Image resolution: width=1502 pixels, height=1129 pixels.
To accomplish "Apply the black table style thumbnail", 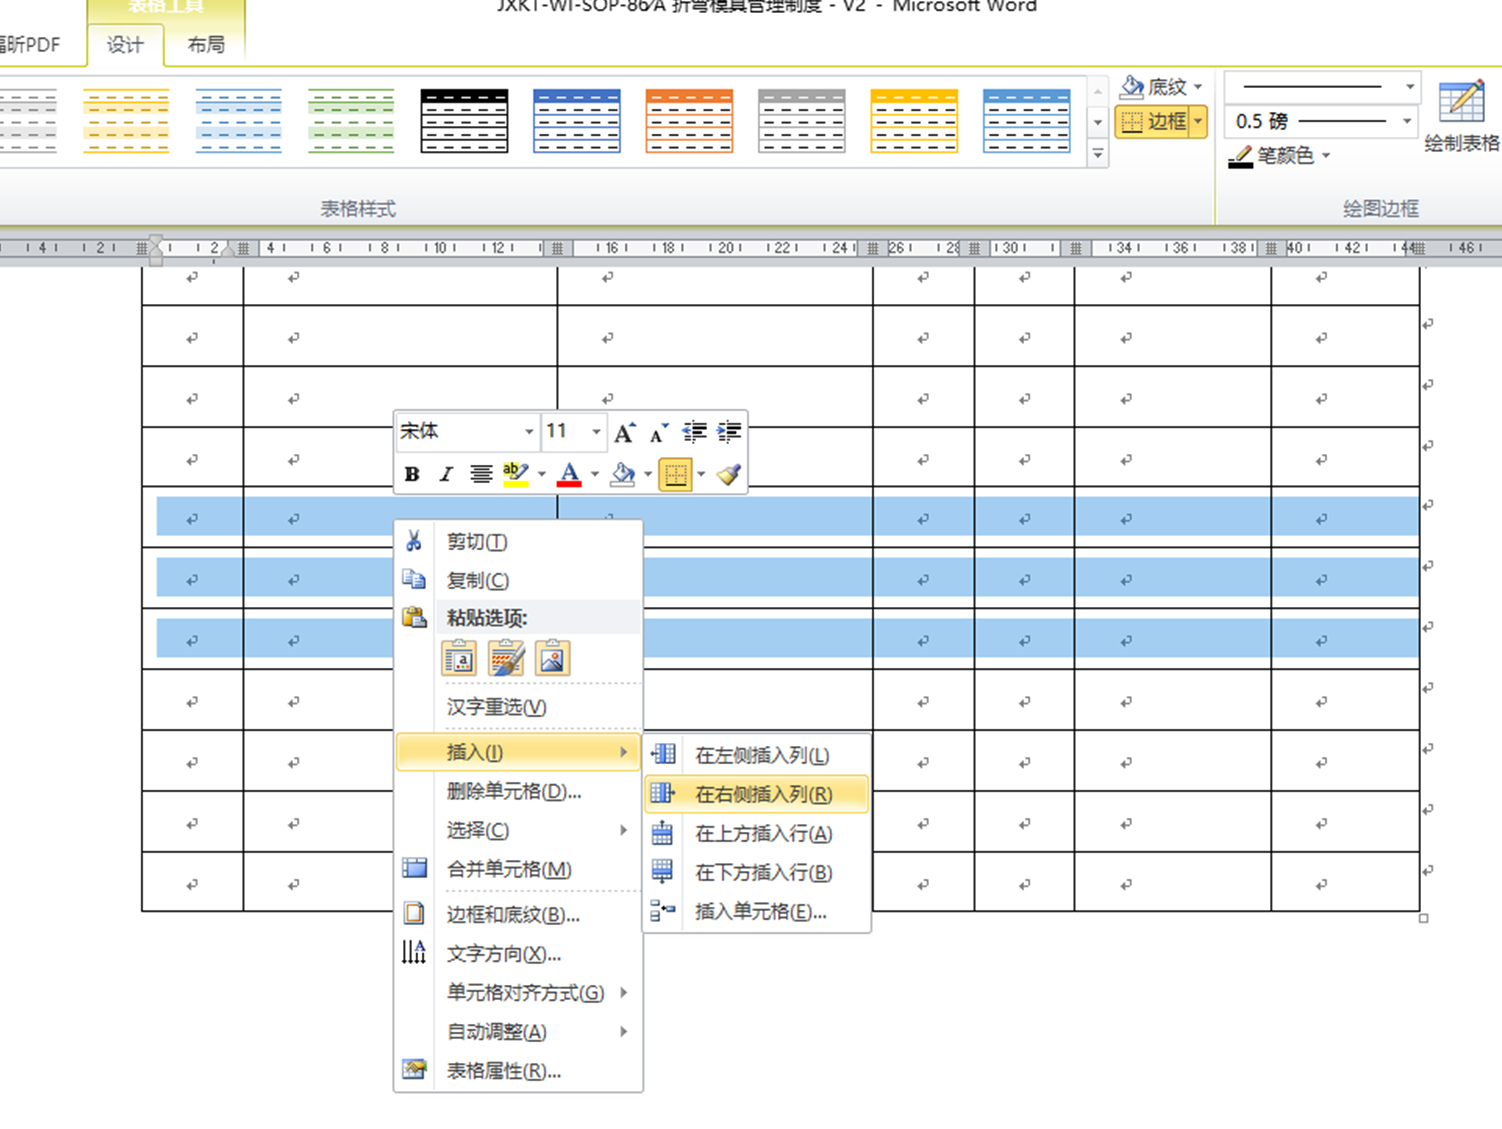I will coord(464,120).
